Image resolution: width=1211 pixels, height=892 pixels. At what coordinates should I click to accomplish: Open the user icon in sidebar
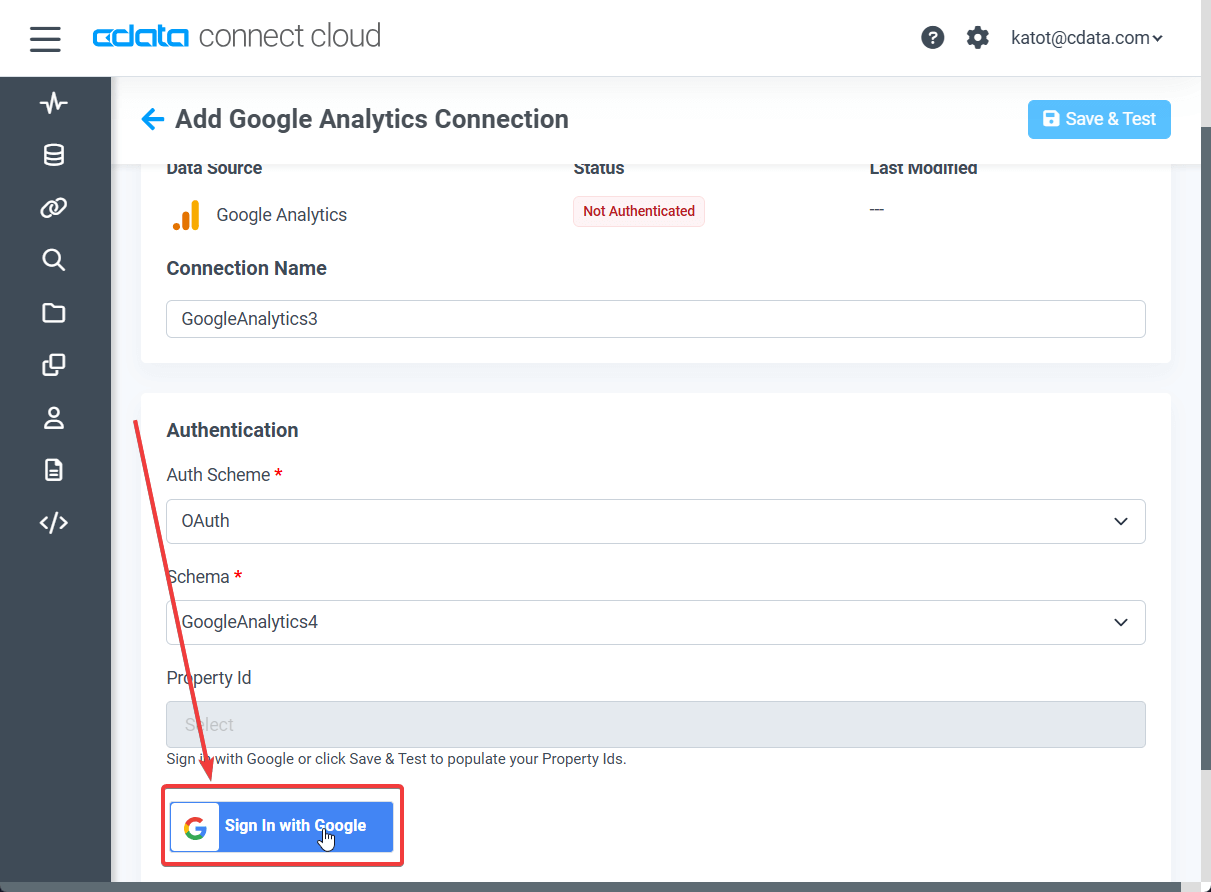coord(54,418)
